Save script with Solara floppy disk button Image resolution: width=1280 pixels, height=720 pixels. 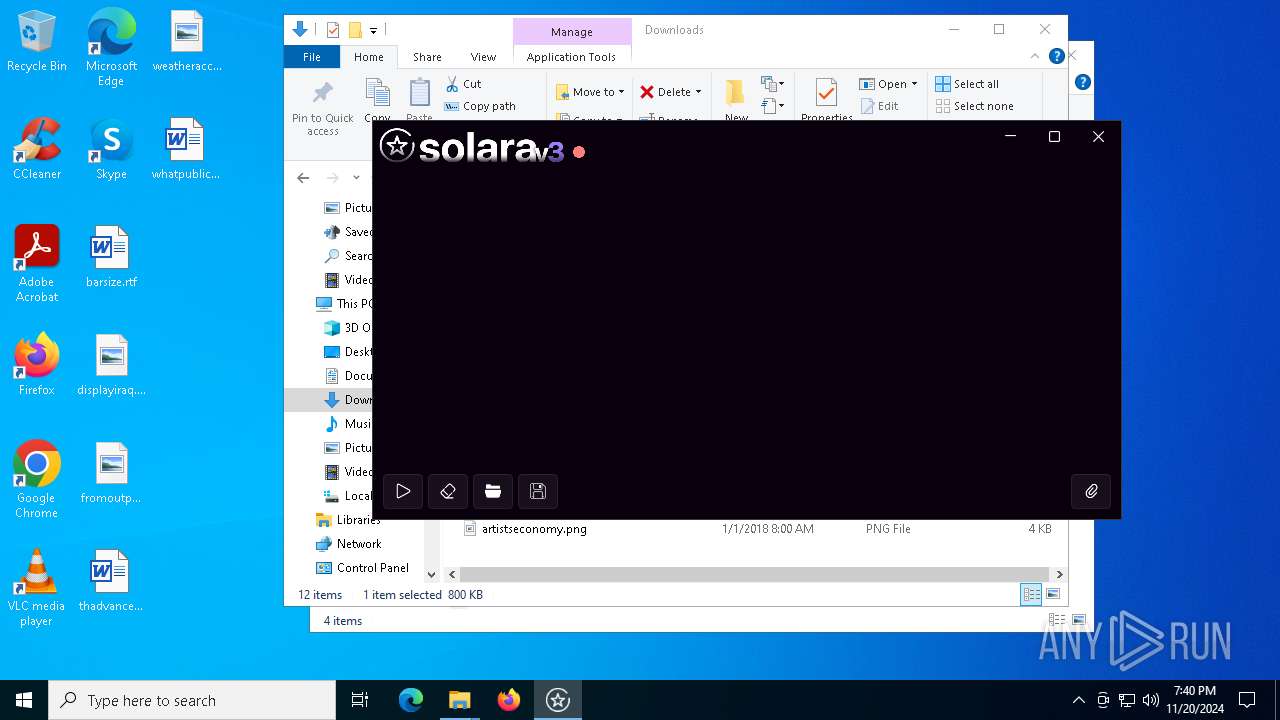point(538,491)
